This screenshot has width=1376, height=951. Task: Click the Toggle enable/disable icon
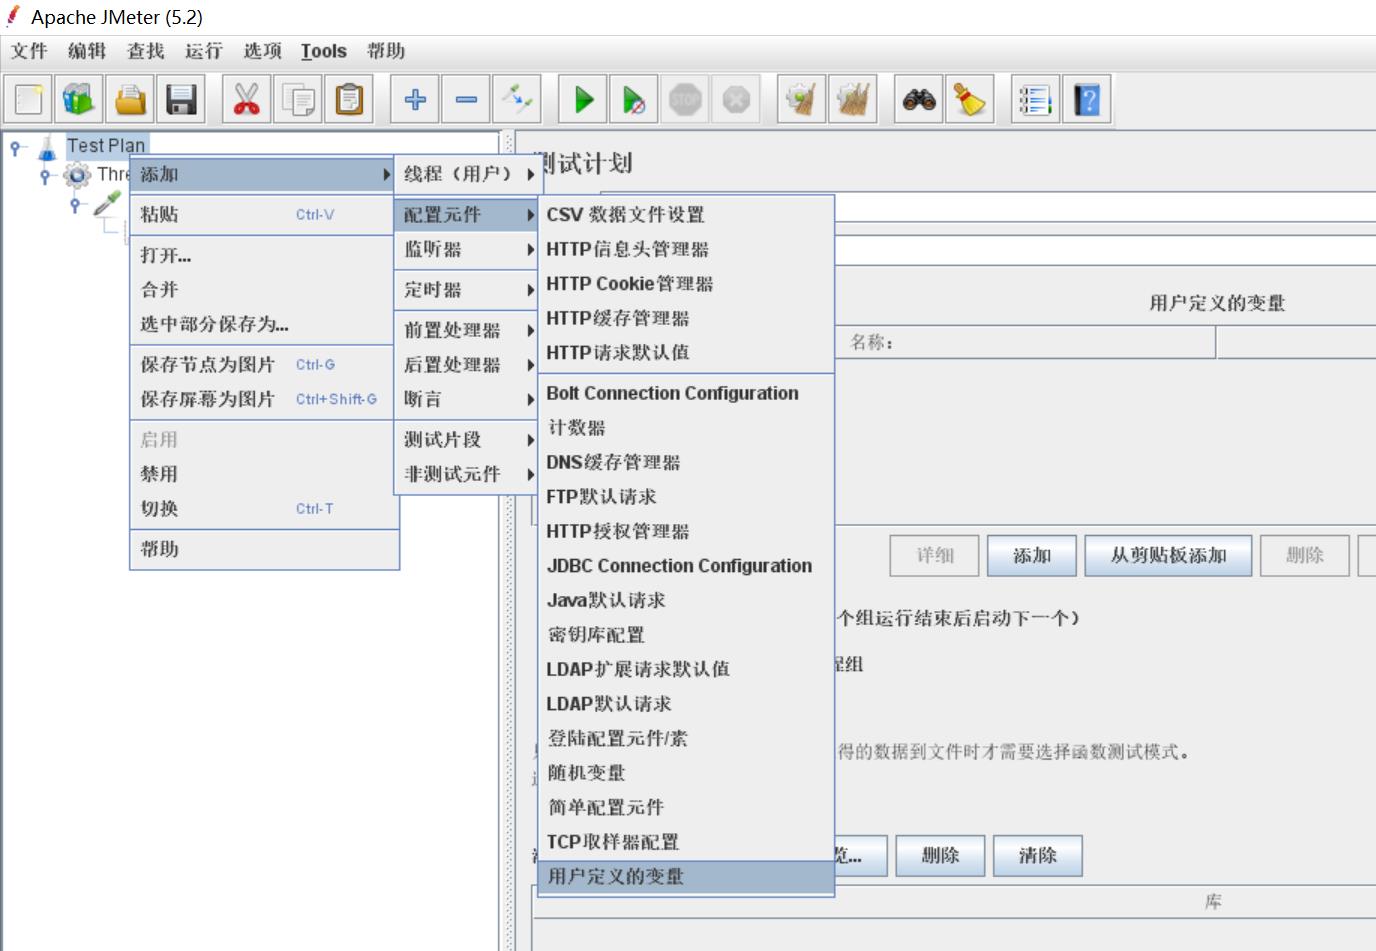click(517, 99)
